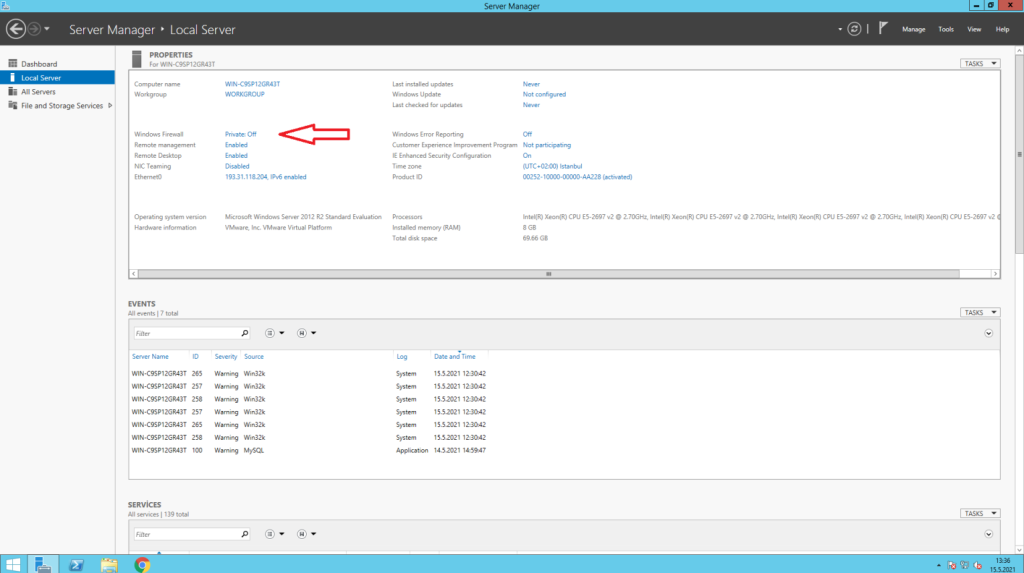This screenshot has width=1024, height=573.
Task: Click the refresh icon in the header
Action: tap(854, 29)
